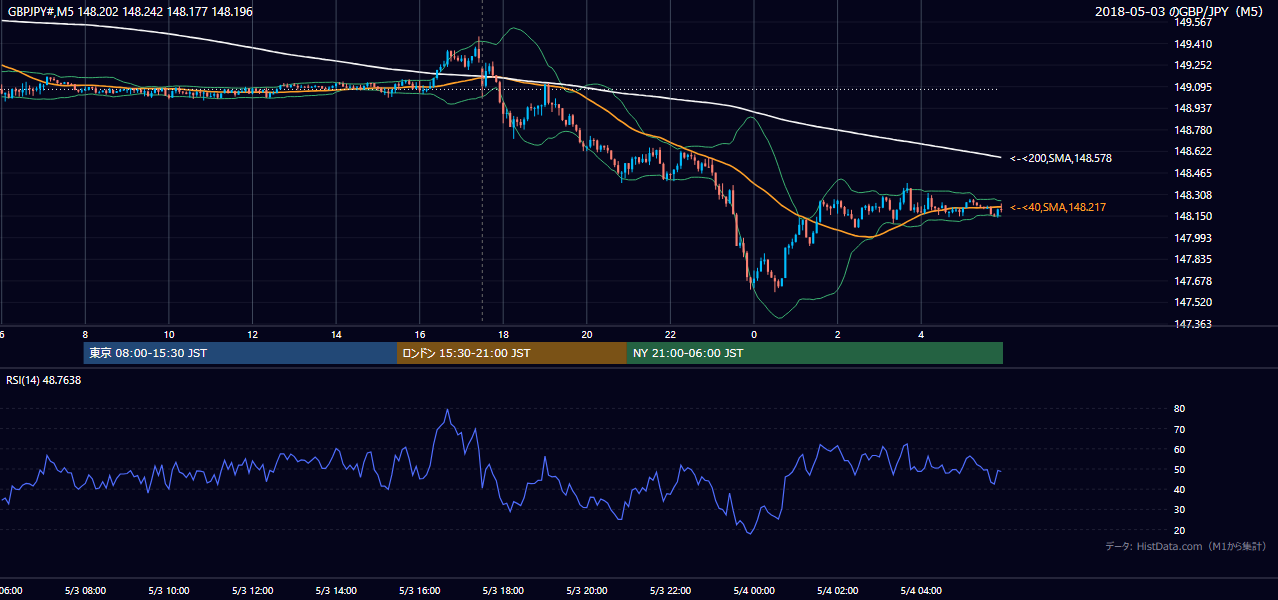Click the 5/3 18:00 date axis label

point(503,591)
